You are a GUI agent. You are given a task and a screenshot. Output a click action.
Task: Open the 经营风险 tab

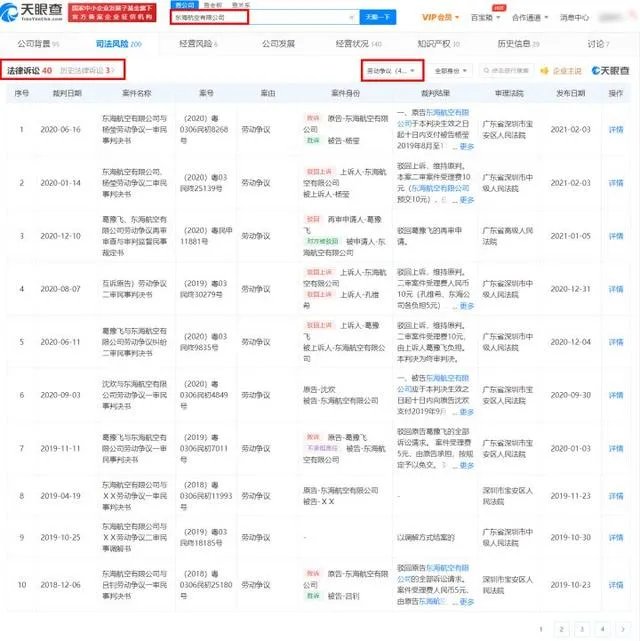[198, 44]
